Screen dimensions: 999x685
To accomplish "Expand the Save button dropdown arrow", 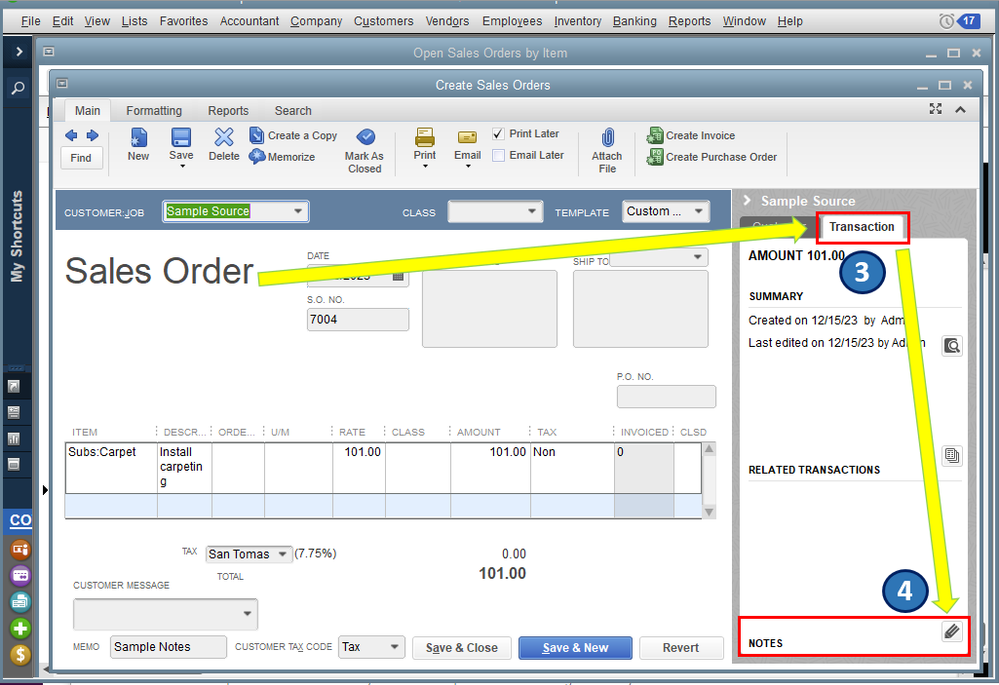I will click(182, 166).
